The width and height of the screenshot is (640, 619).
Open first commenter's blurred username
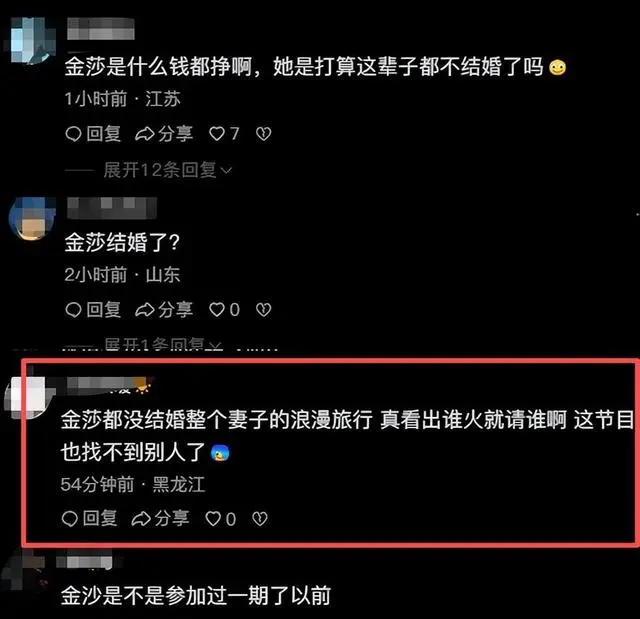pyautogui.click(x=101, y=29)
